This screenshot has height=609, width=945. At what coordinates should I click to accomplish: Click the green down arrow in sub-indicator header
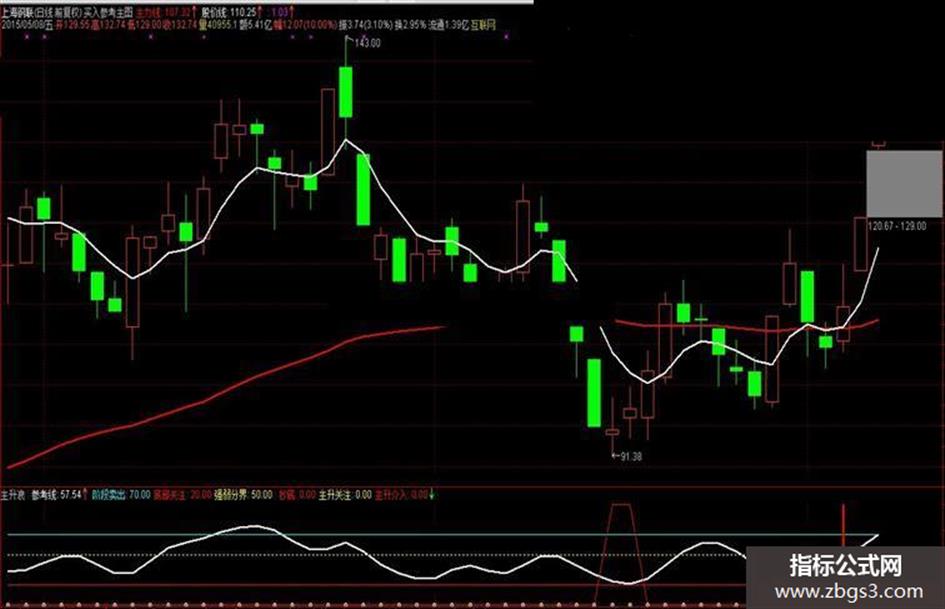click(x=432, y=495)
